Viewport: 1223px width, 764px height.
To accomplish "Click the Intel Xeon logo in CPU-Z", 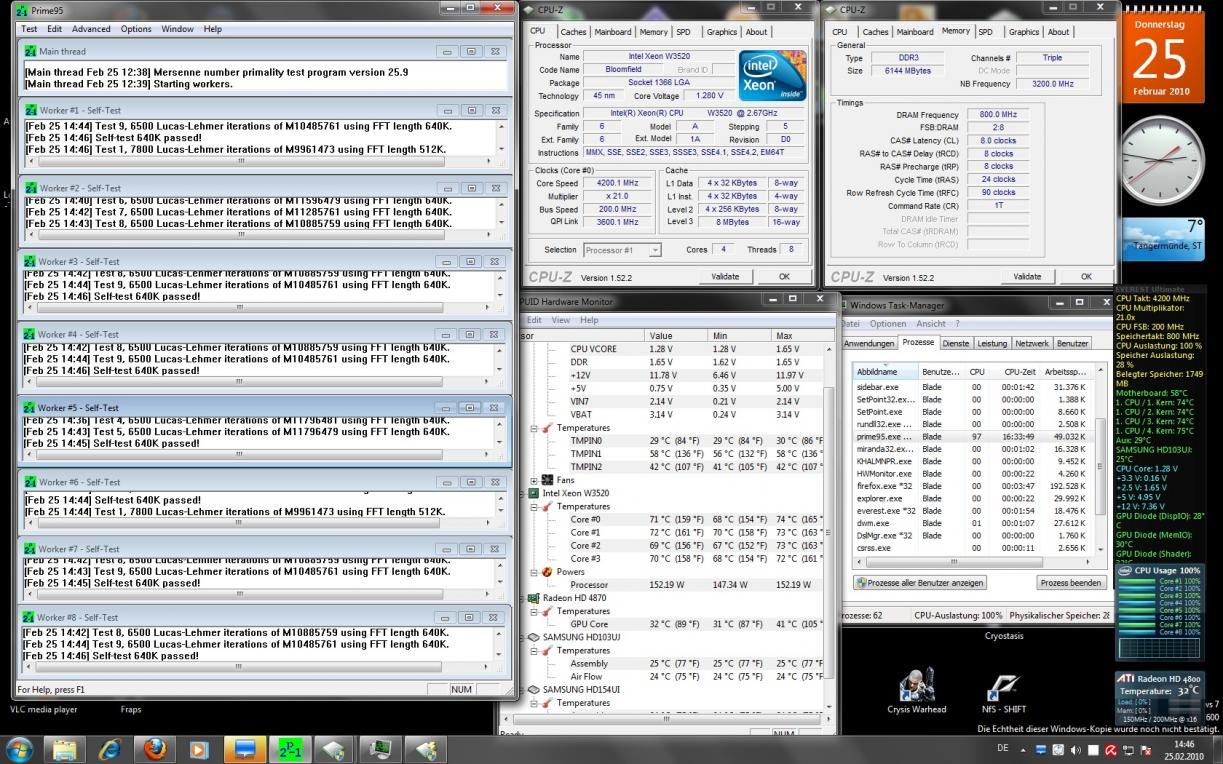I will click(x=773, y=76).
